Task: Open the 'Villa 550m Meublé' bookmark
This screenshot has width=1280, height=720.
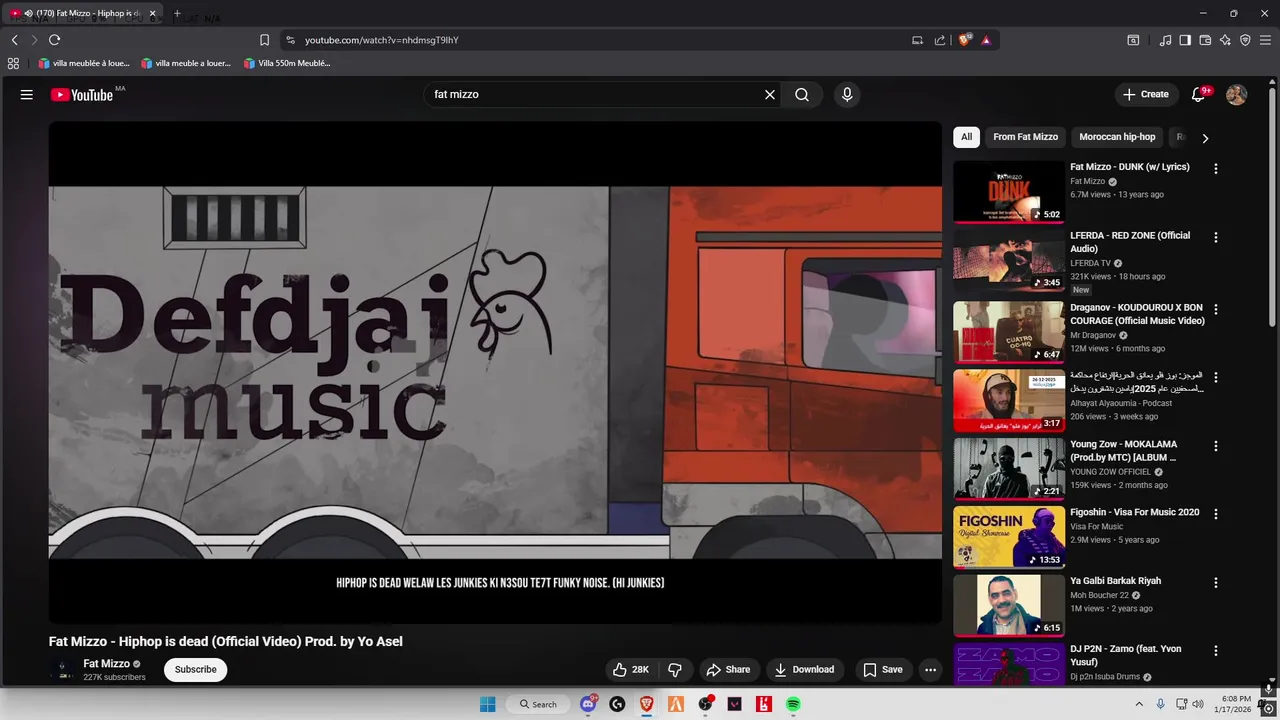Action: click(287, 63)
